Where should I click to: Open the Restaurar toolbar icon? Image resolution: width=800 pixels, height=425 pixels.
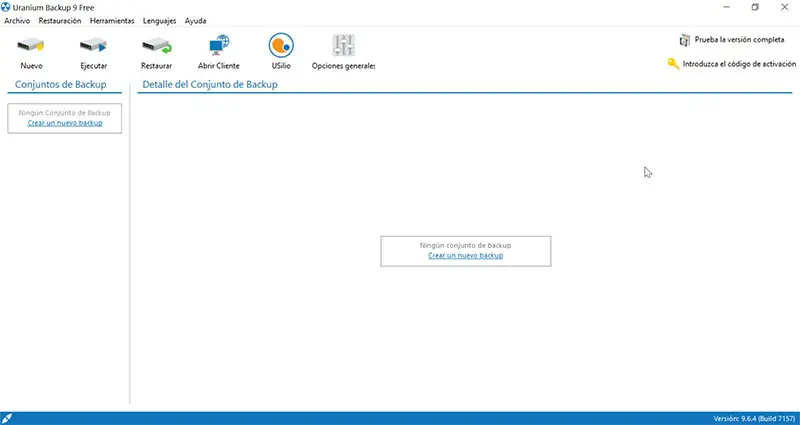coord(157,46)
